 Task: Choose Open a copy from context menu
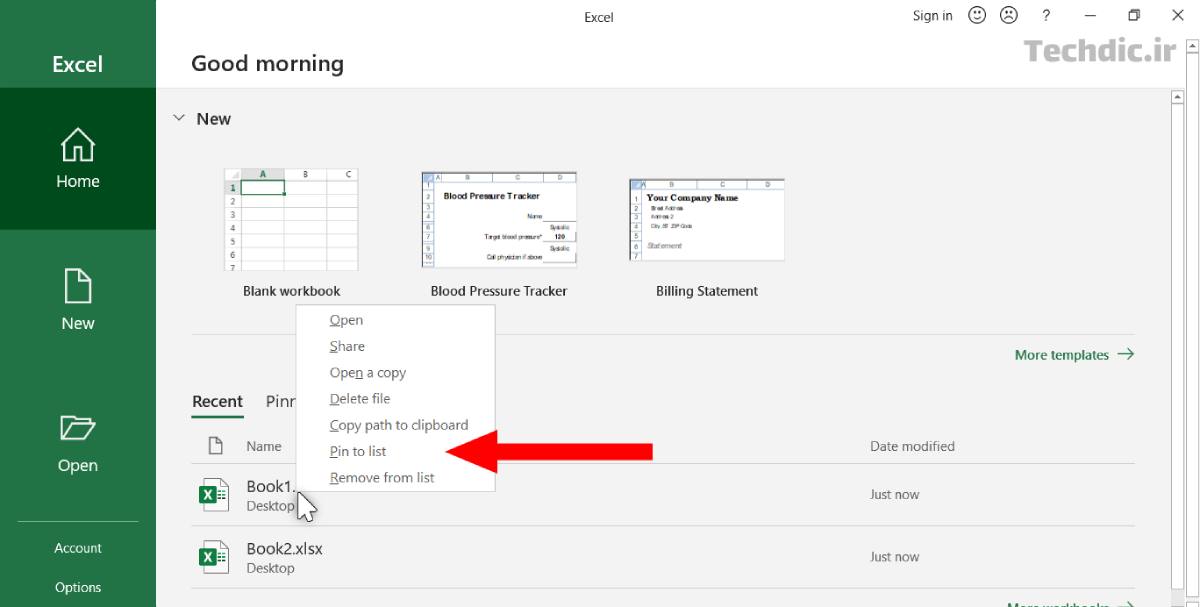396,372
